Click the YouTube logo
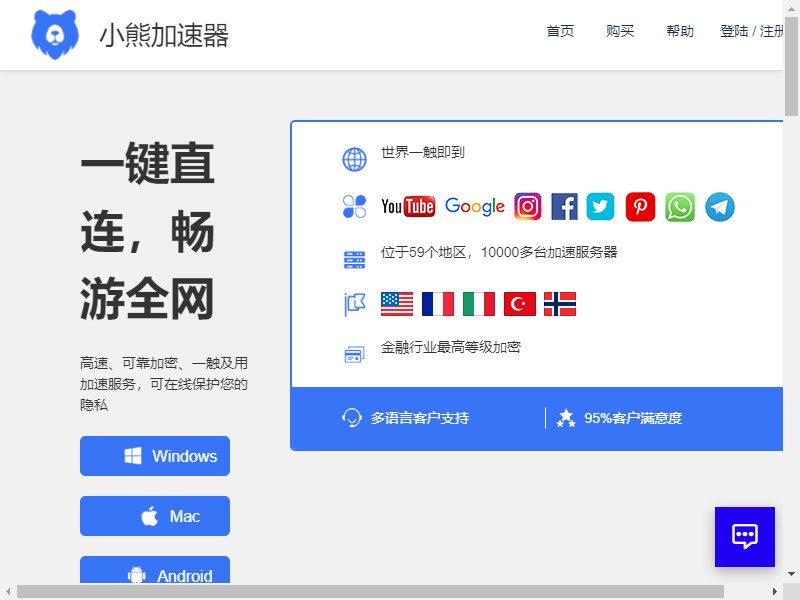Viewport: 800px width, 600px height. (x=408, y=207)
